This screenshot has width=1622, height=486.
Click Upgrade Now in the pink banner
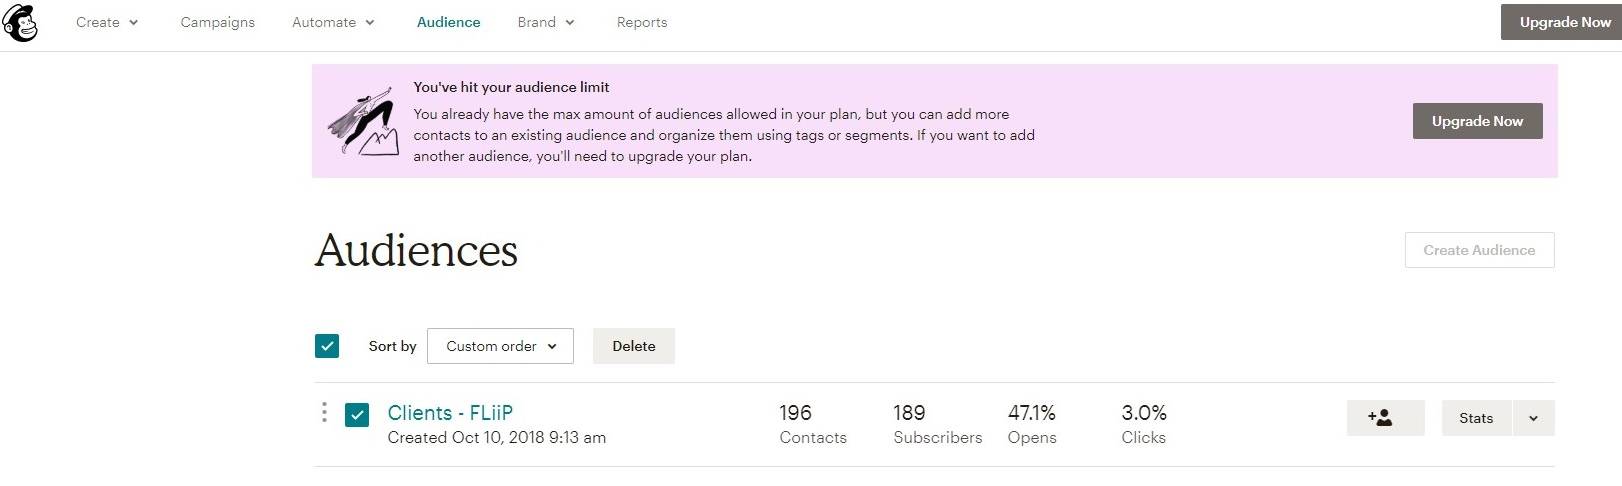click(1477, 121)
